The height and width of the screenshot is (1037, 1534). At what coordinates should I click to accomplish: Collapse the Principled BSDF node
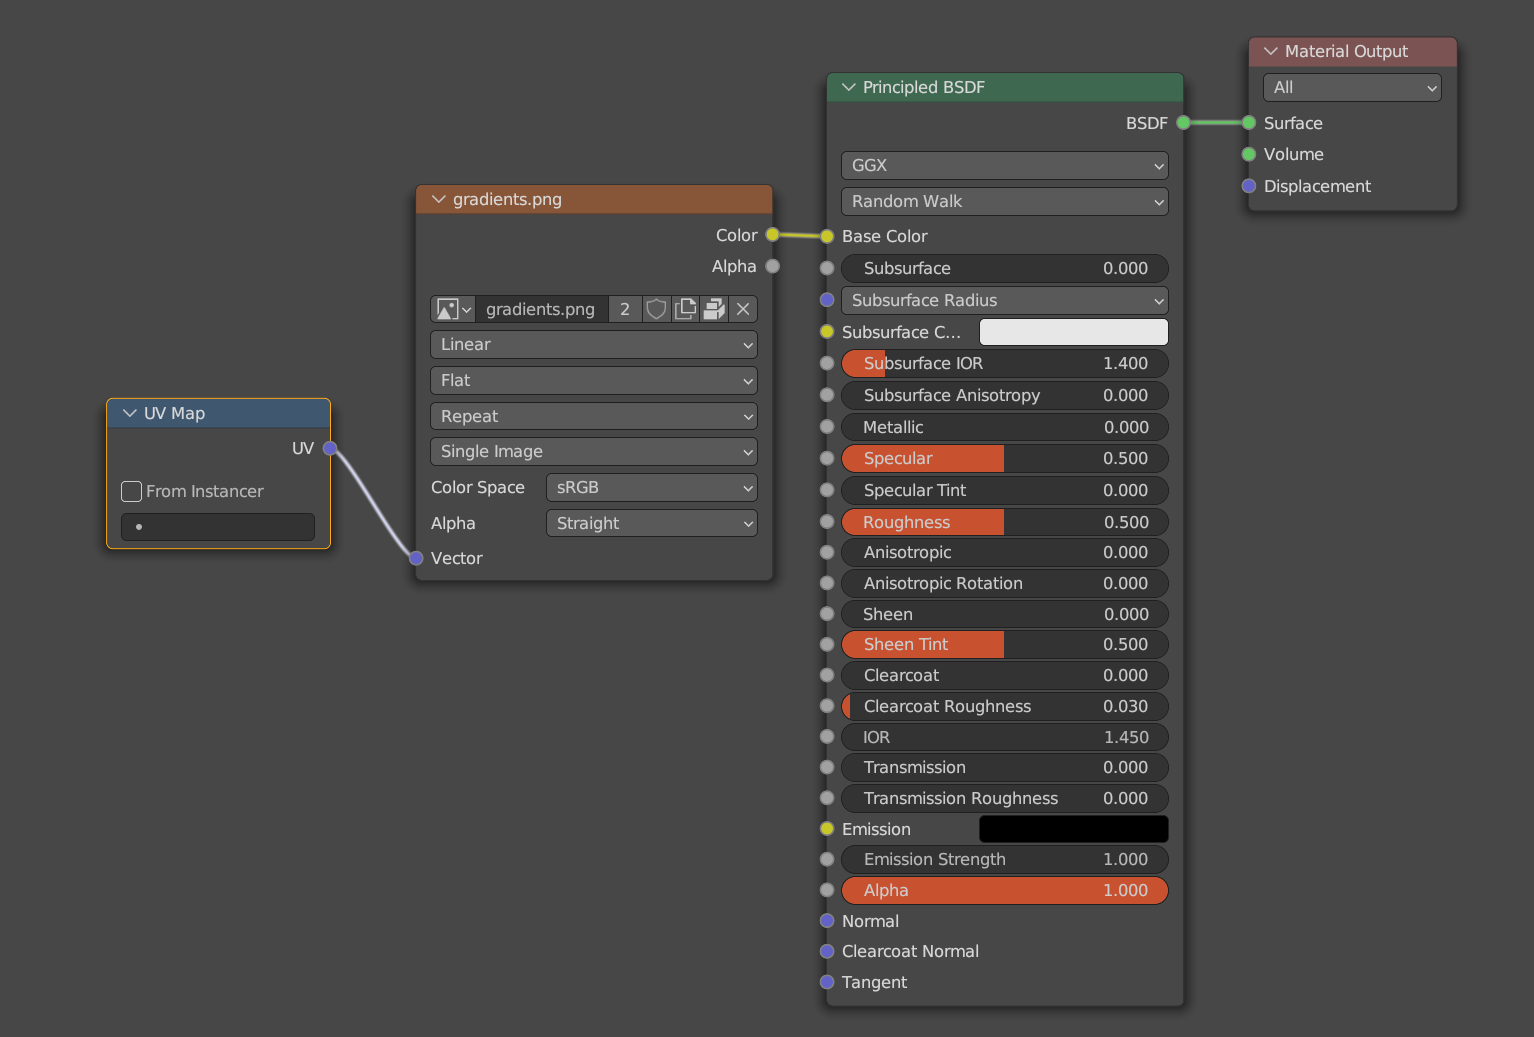point(848,87)
